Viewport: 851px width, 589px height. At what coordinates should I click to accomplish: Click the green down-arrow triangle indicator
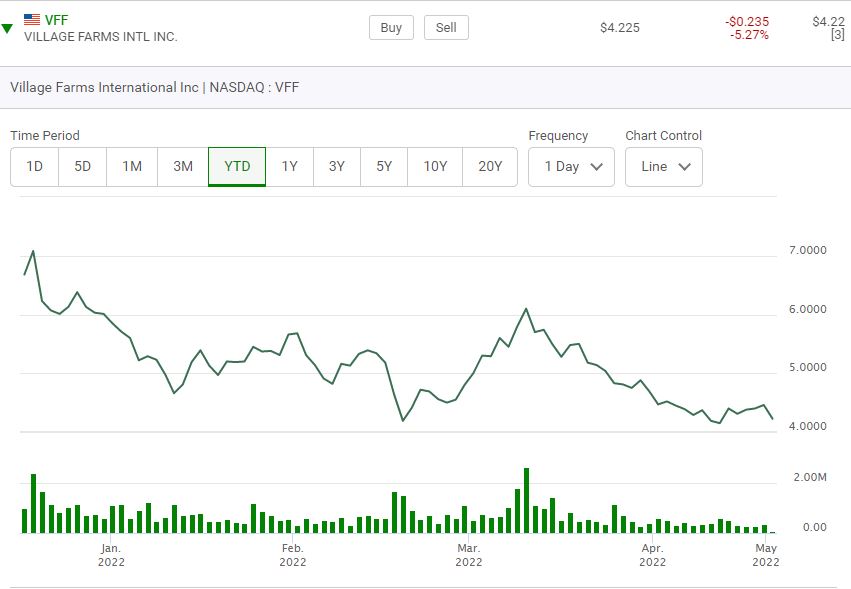click(7, 29)
